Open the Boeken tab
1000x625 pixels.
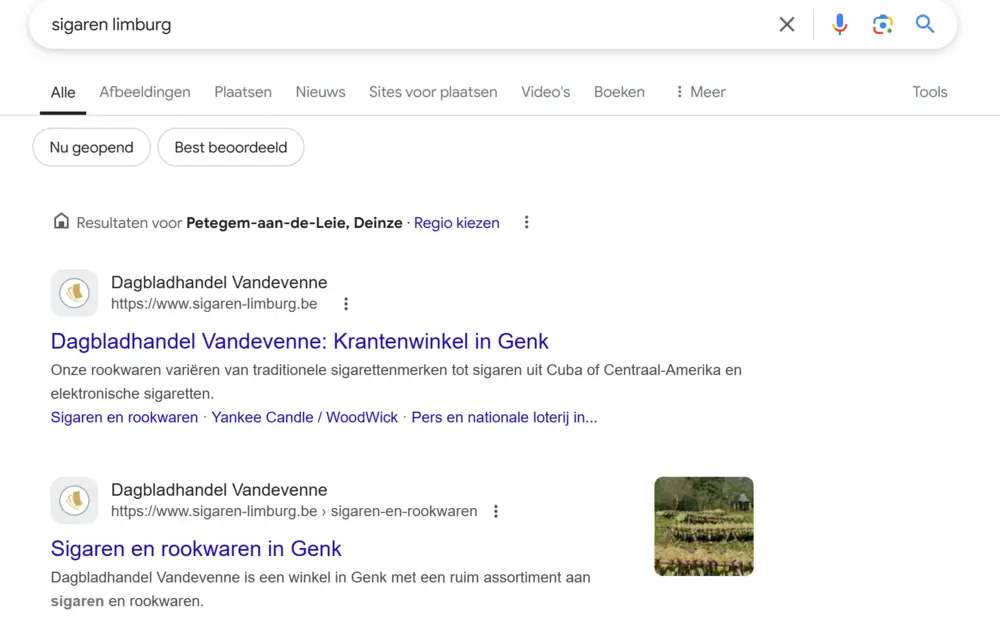click(619, 92)
